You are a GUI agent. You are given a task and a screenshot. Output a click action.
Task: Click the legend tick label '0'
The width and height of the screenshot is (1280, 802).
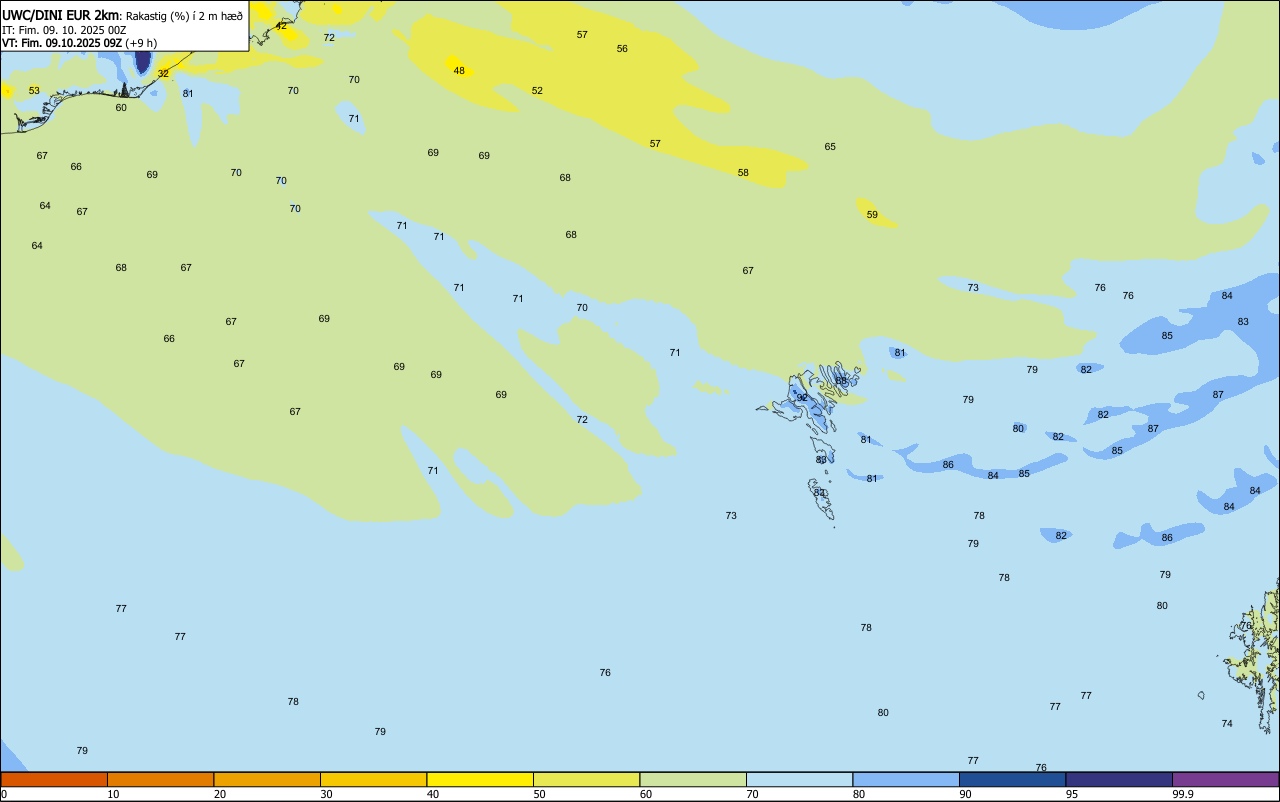coord(4,794)
